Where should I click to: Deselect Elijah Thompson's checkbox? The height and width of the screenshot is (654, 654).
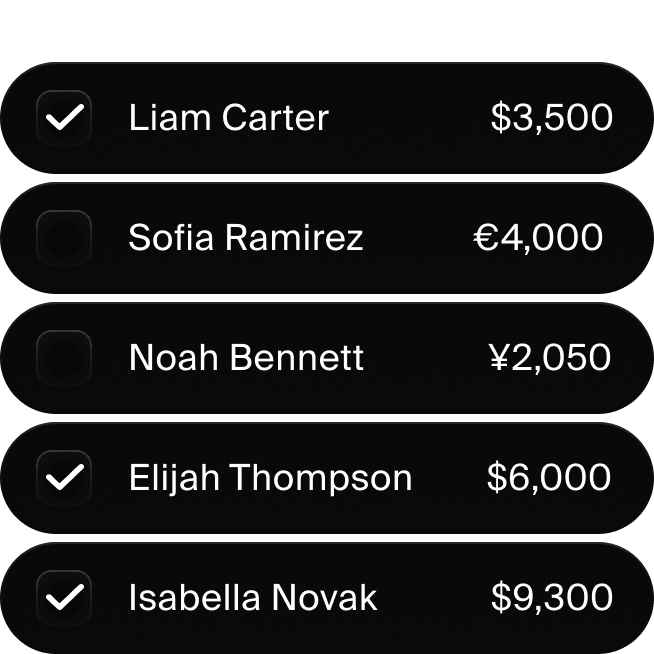pos(64,478)
